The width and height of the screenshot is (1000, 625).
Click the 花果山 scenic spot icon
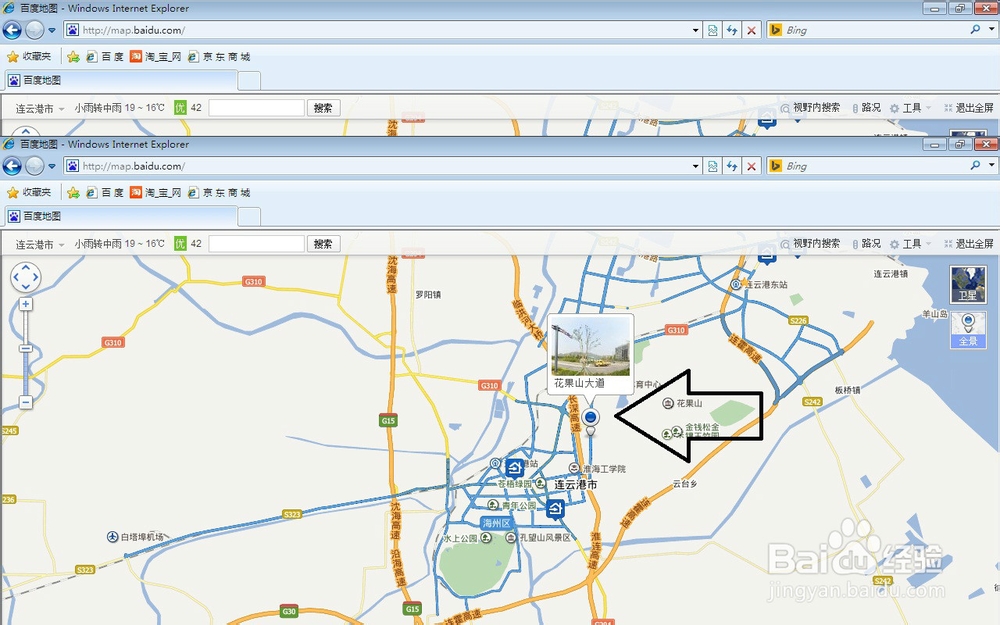point(668,403)
